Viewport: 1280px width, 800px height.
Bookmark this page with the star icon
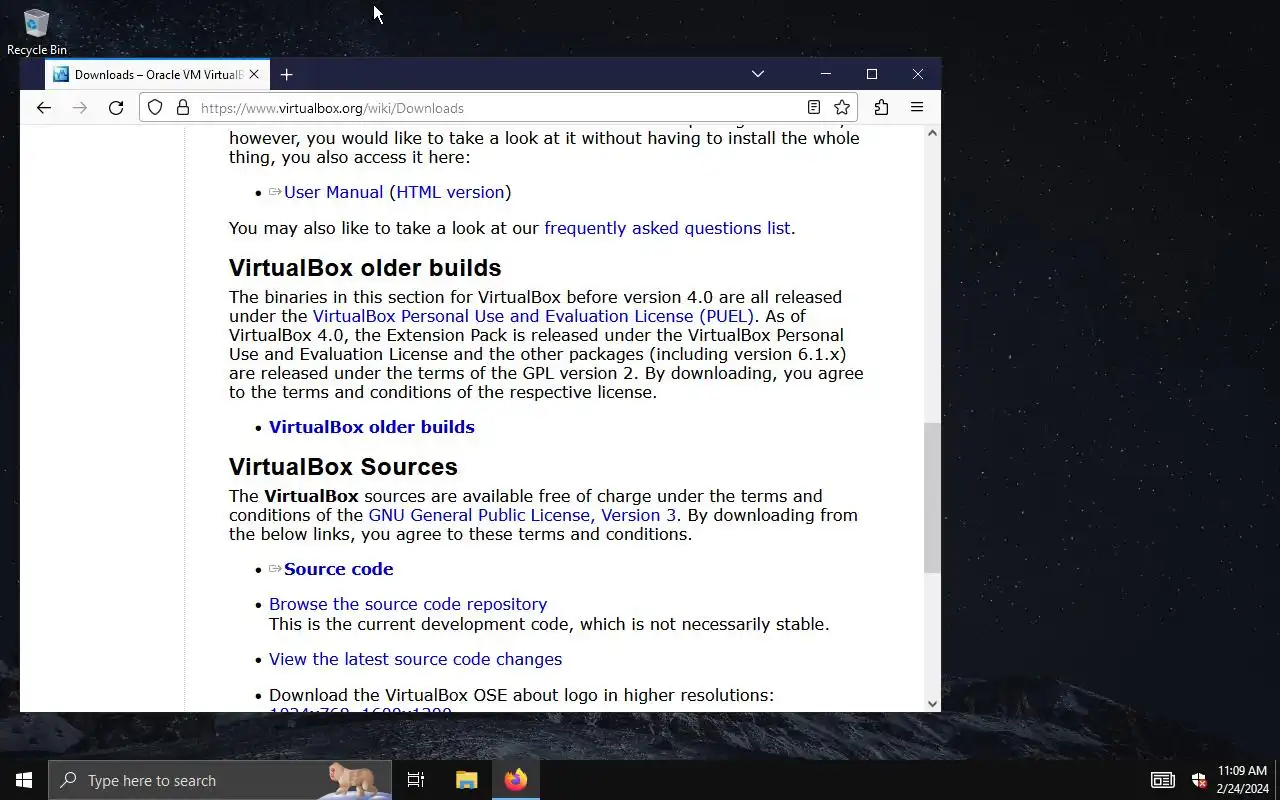click(x=842, y=108)
